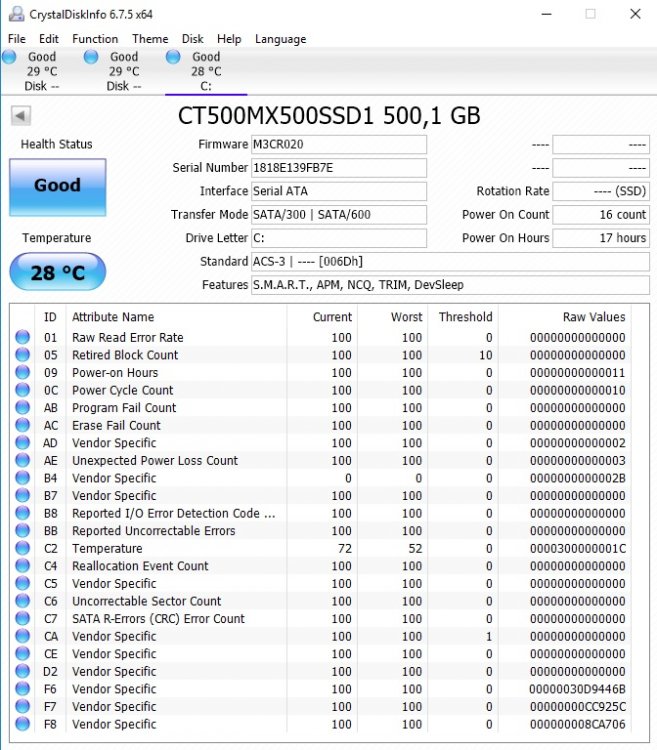Open the Language menu

pos(281,39)
